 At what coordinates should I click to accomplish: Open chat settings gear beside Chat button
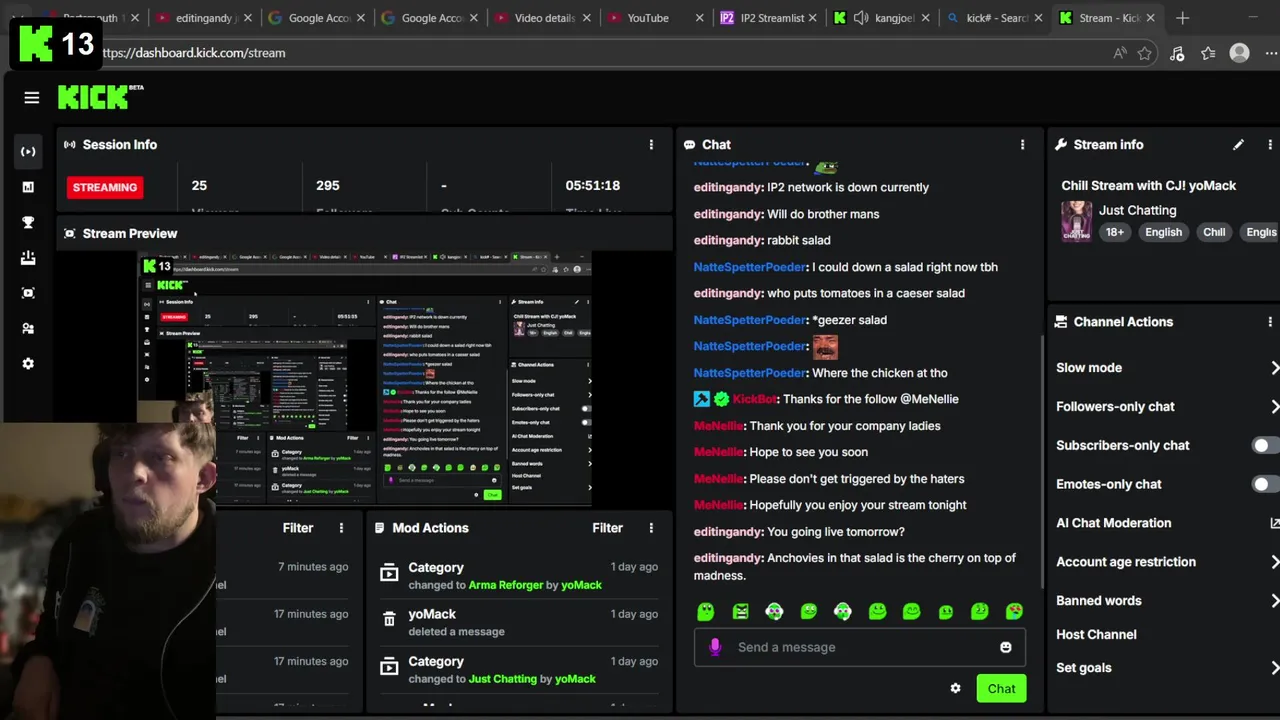tap(955, 688)
